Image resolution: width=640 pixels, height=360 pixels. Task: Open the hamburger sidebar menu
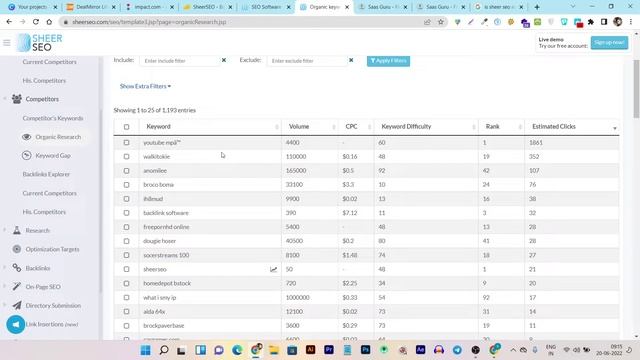point(7,42)
